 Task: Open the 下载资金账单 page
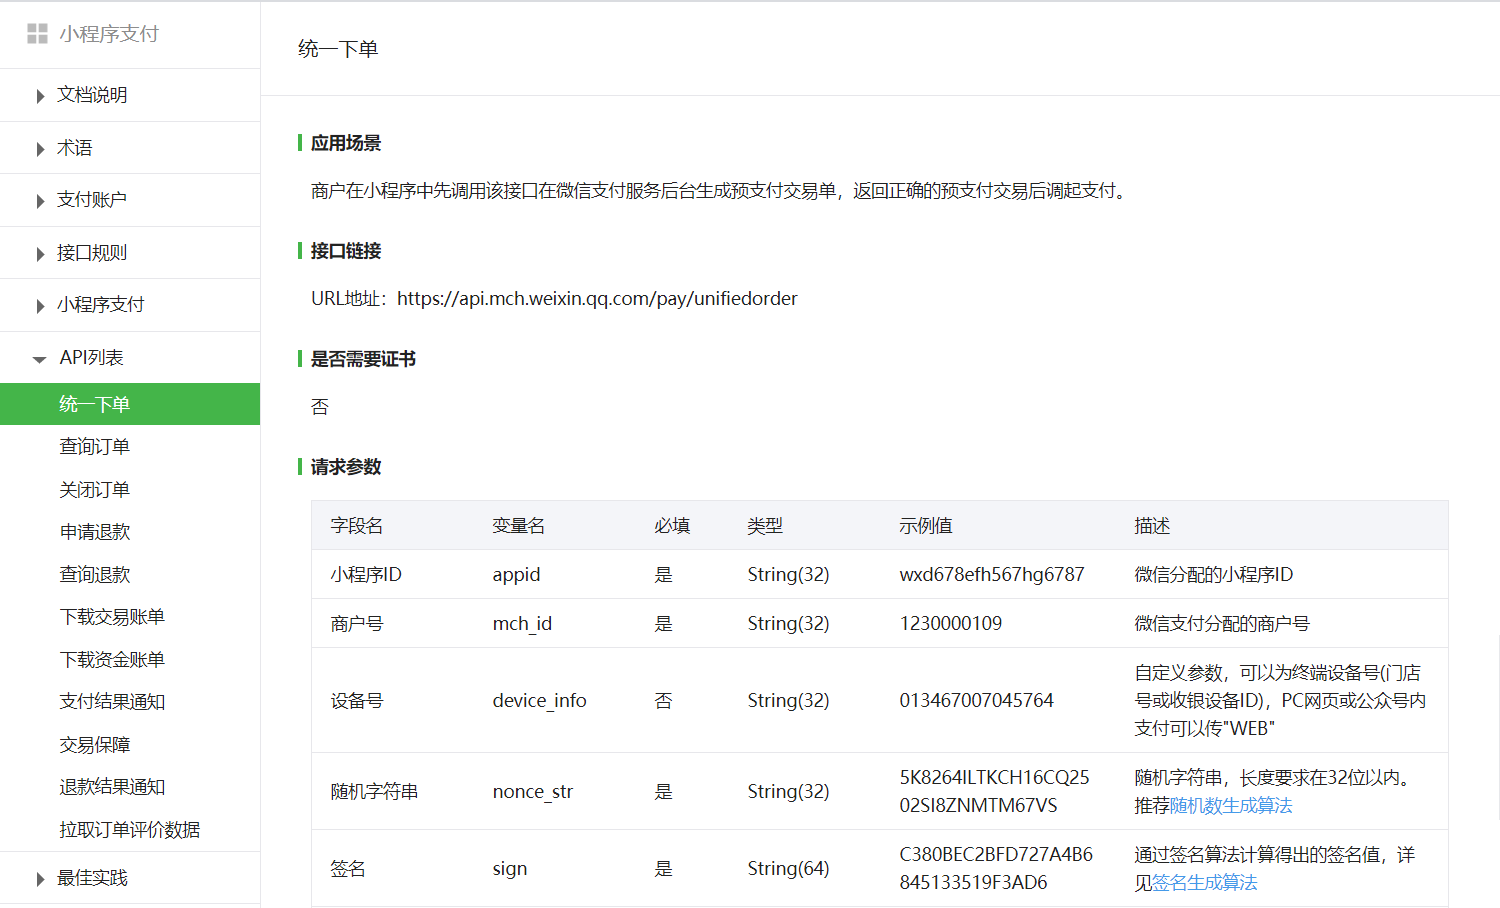pyautogui.click(x=112, y=660)
